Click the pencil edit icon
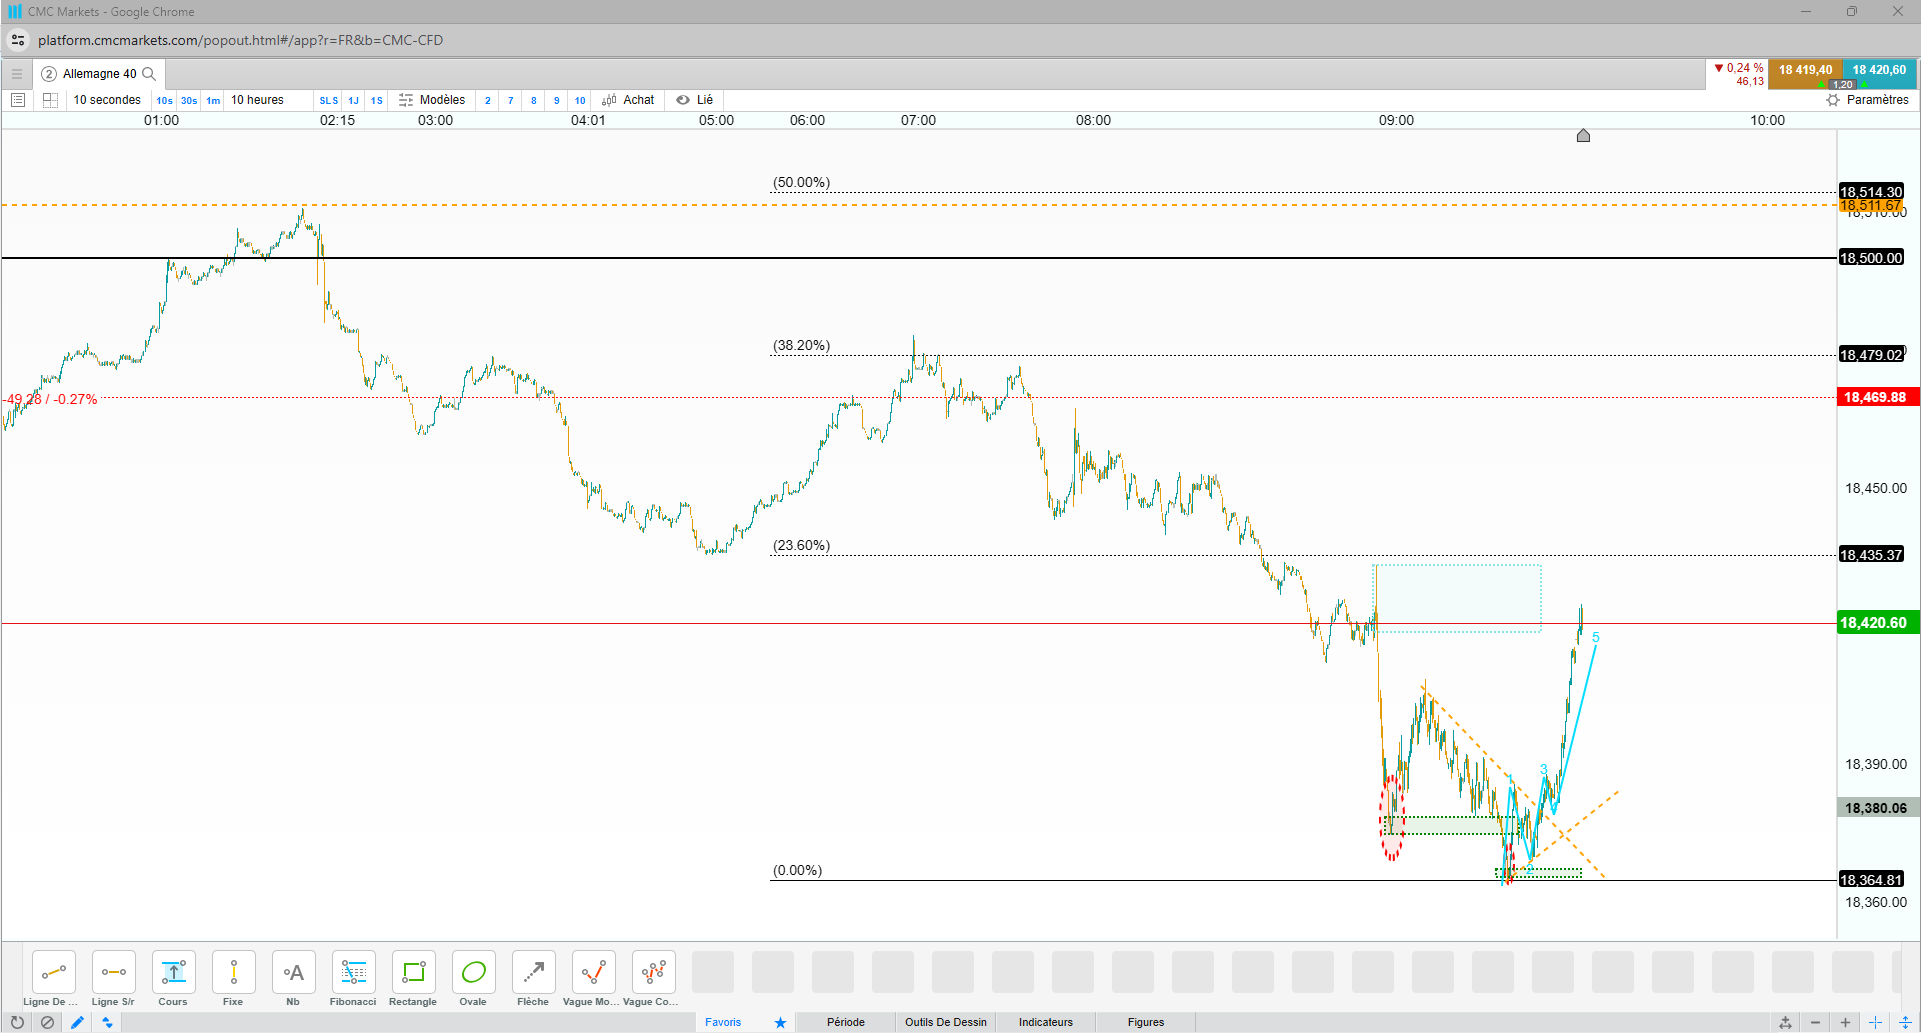 click(x=77, y=1022)
